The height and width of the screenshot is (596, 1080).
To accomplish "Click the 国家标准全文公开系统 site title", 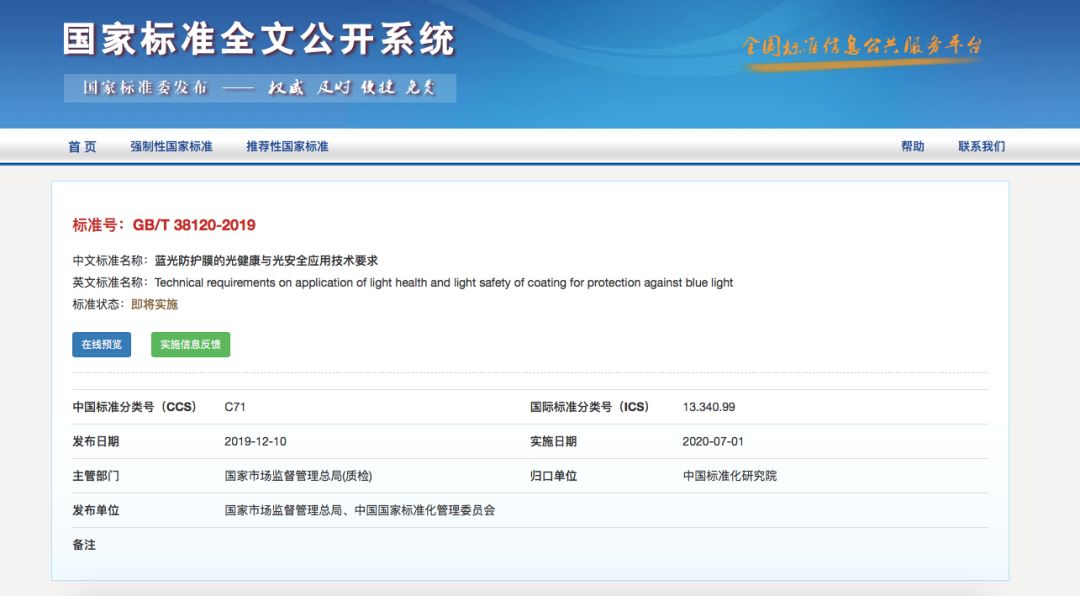I will (x=259, y=39).
